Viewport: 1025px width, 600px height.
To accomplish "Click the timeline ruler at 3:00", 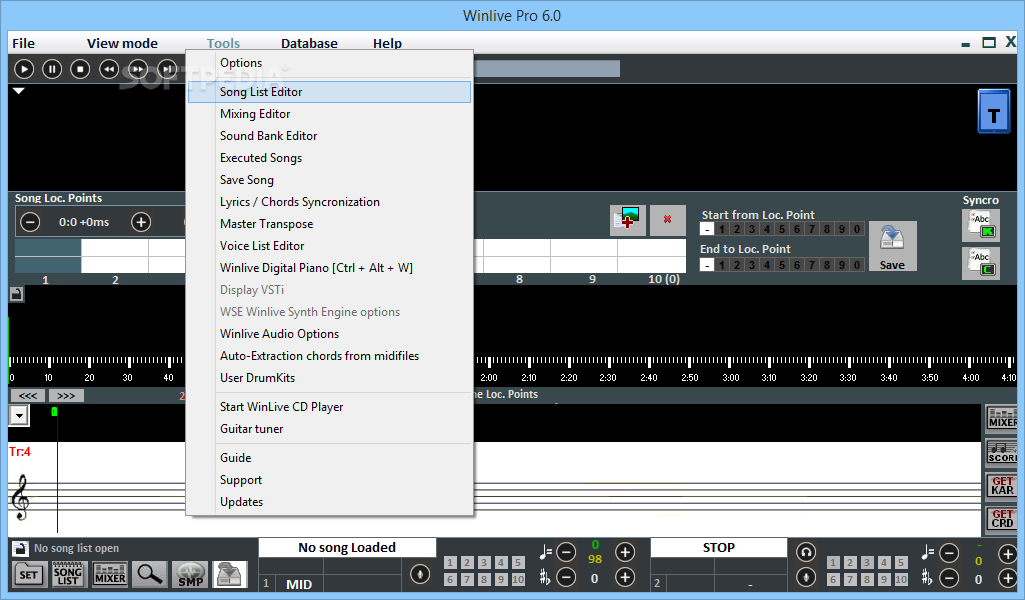I will [731, 378].
